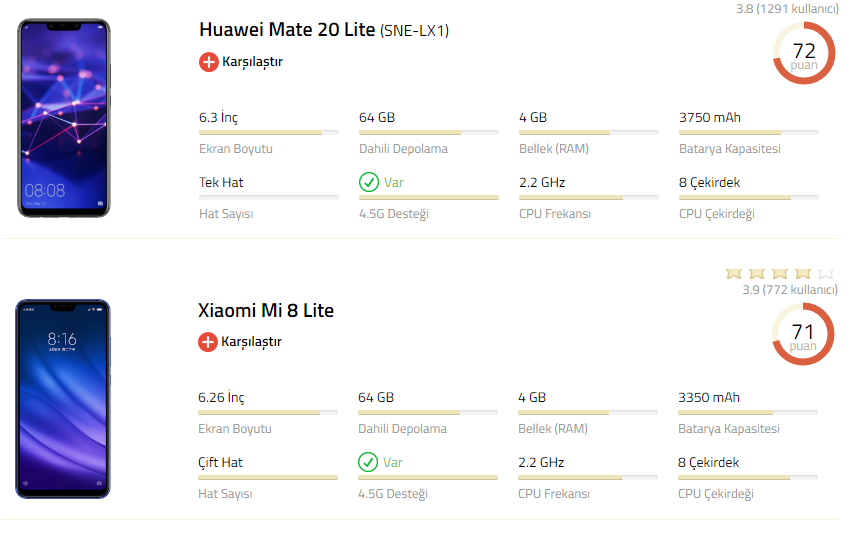The image size is (859, 536).
Task: Click the star rating for Xiaomi Mi 8 Lite
Action: pos(779,273)
